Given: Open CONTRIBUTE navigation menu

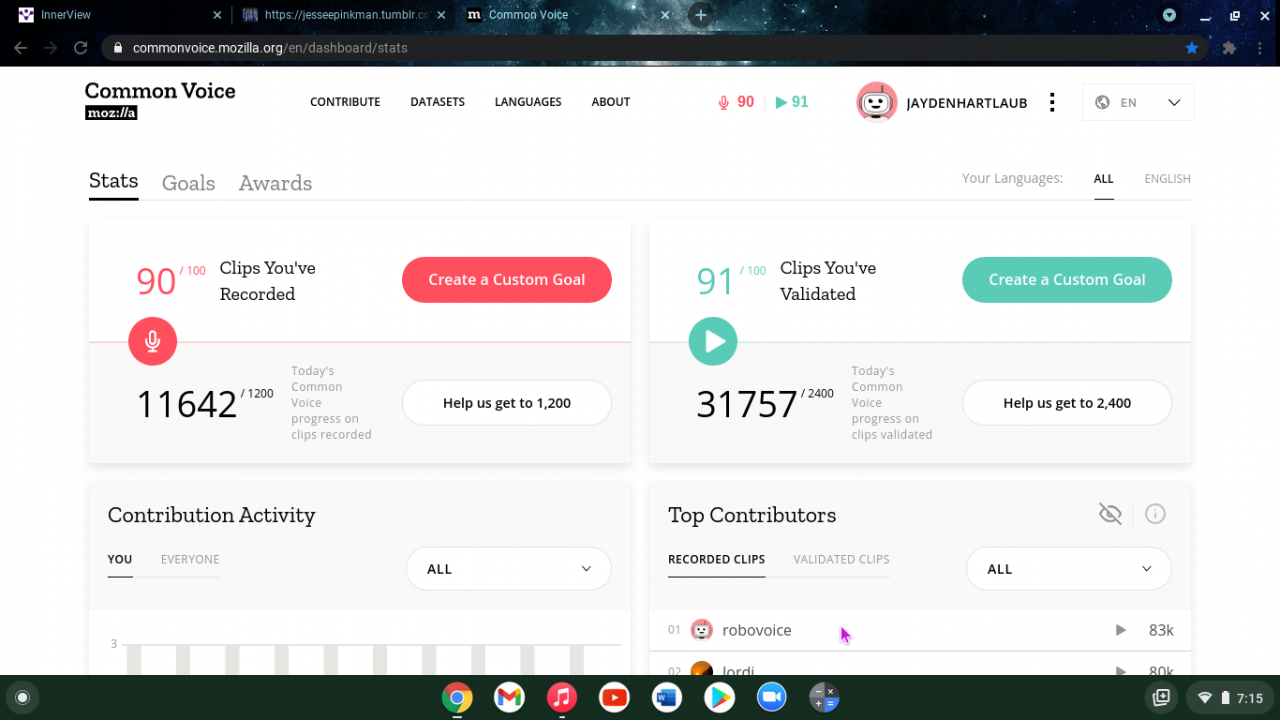Looking at the screenshot, I should [x=345, y=102].
